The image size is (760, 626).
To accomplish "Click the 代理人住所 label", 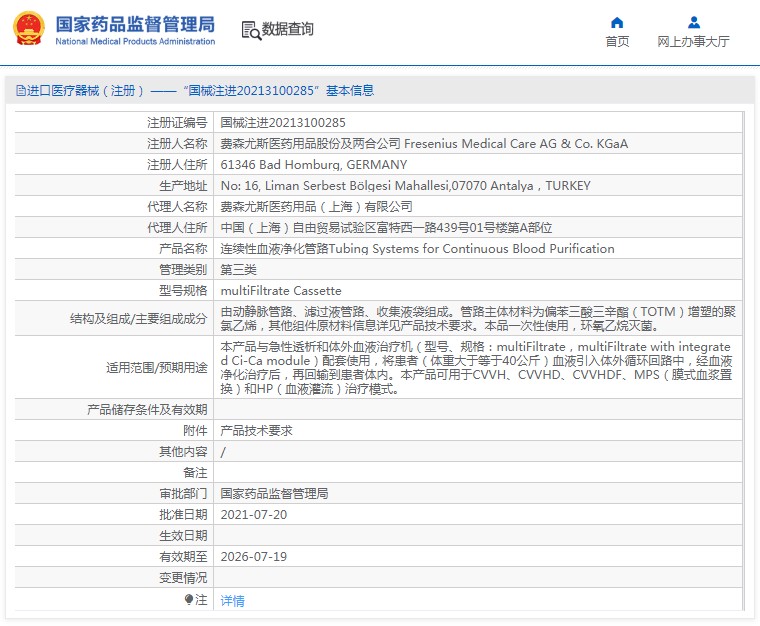I will (177, 228).
